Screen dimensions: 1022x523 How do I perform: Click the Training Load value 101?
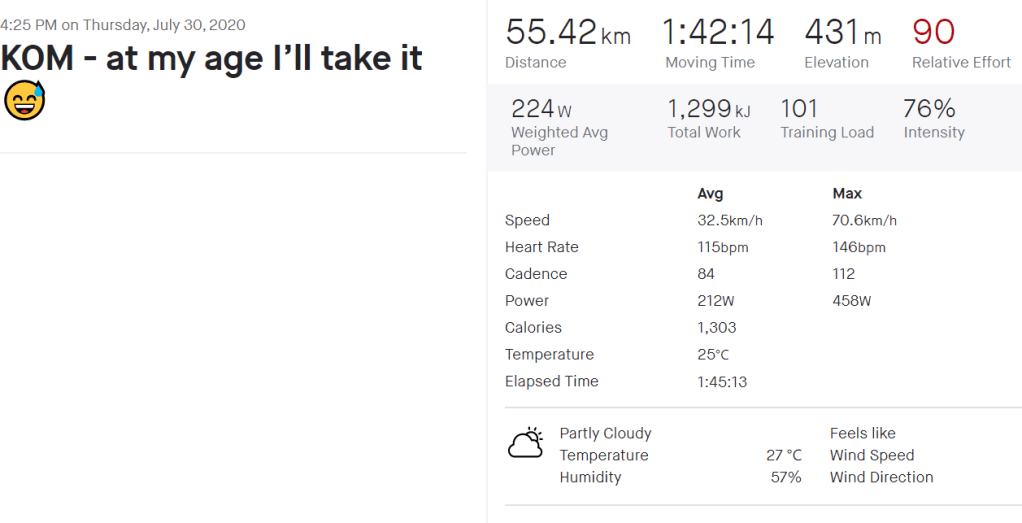pyautogui.click(x=799, y=108)
